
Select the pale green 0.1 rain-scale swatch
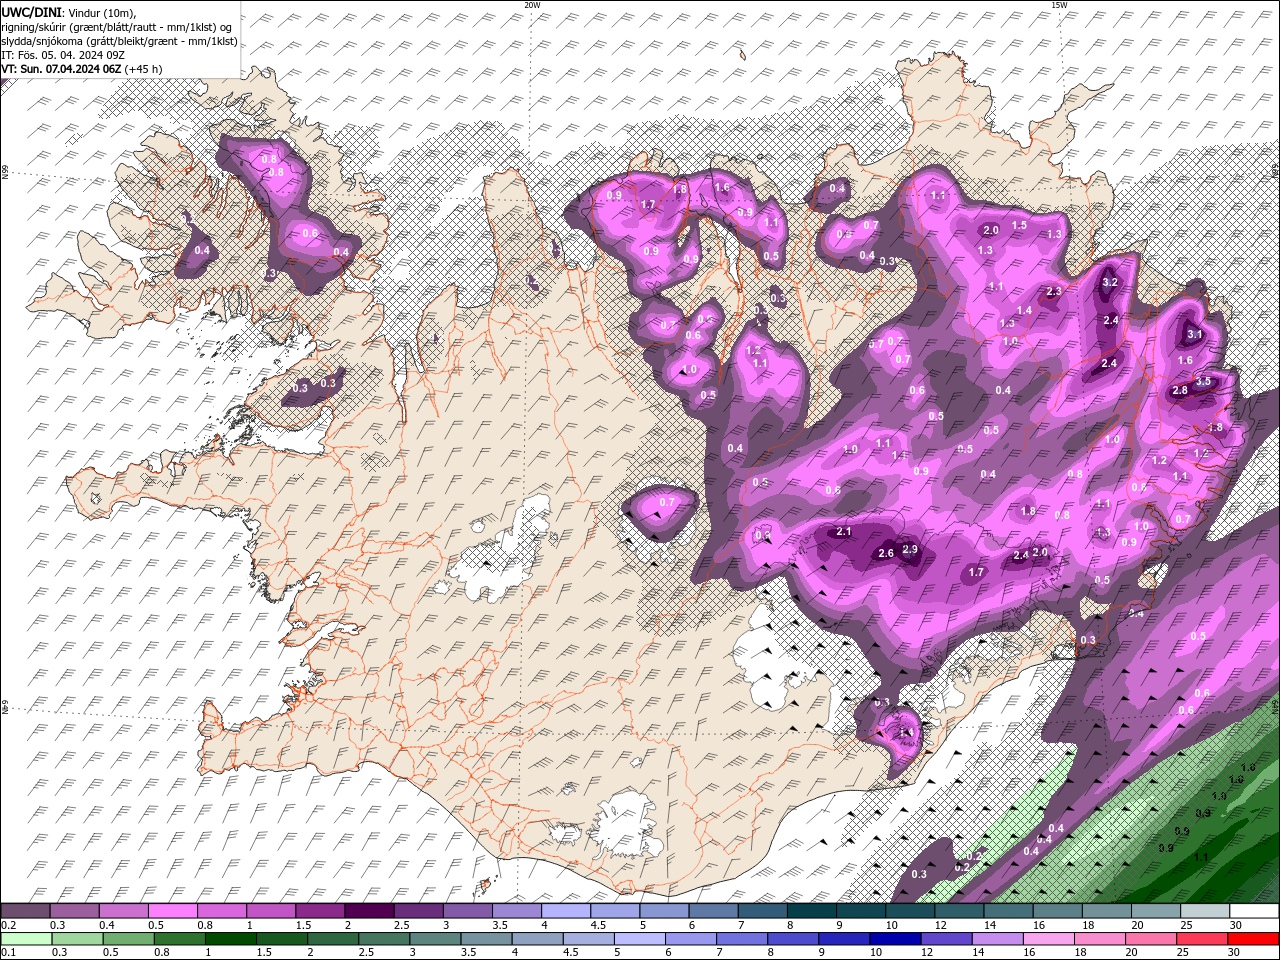point(26,939)
